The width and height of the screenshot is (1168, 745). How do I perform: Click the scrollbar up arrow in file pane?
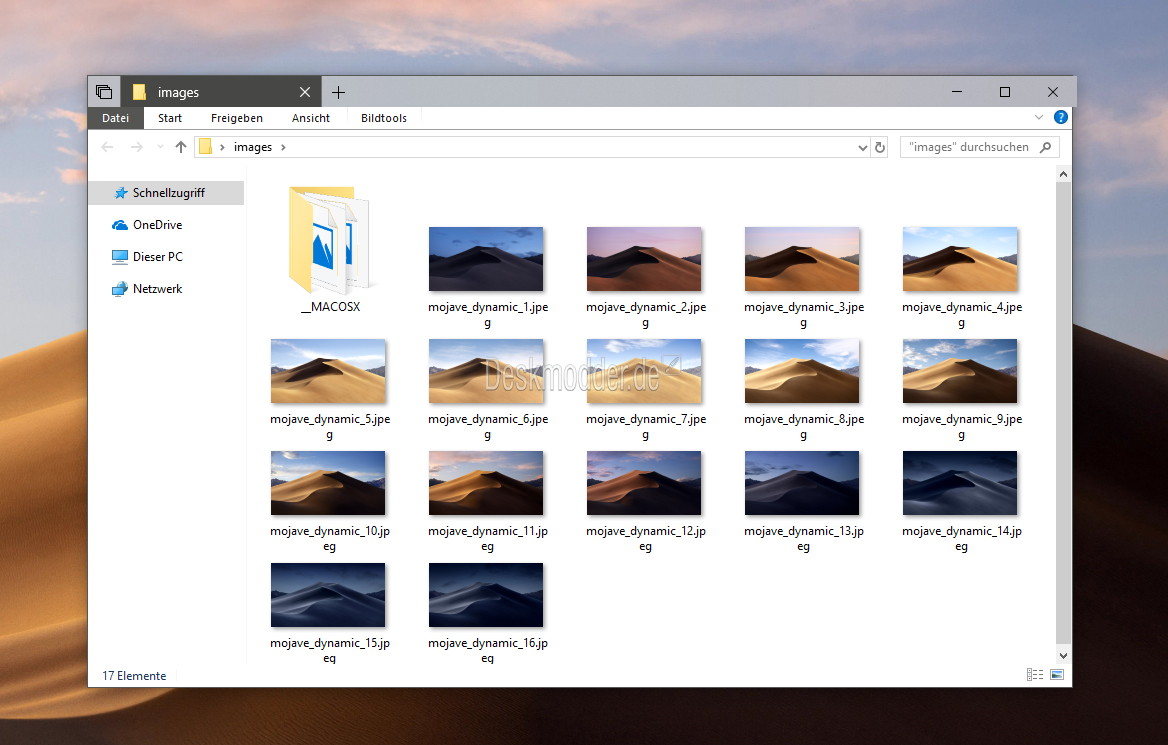click(1063, 174)
